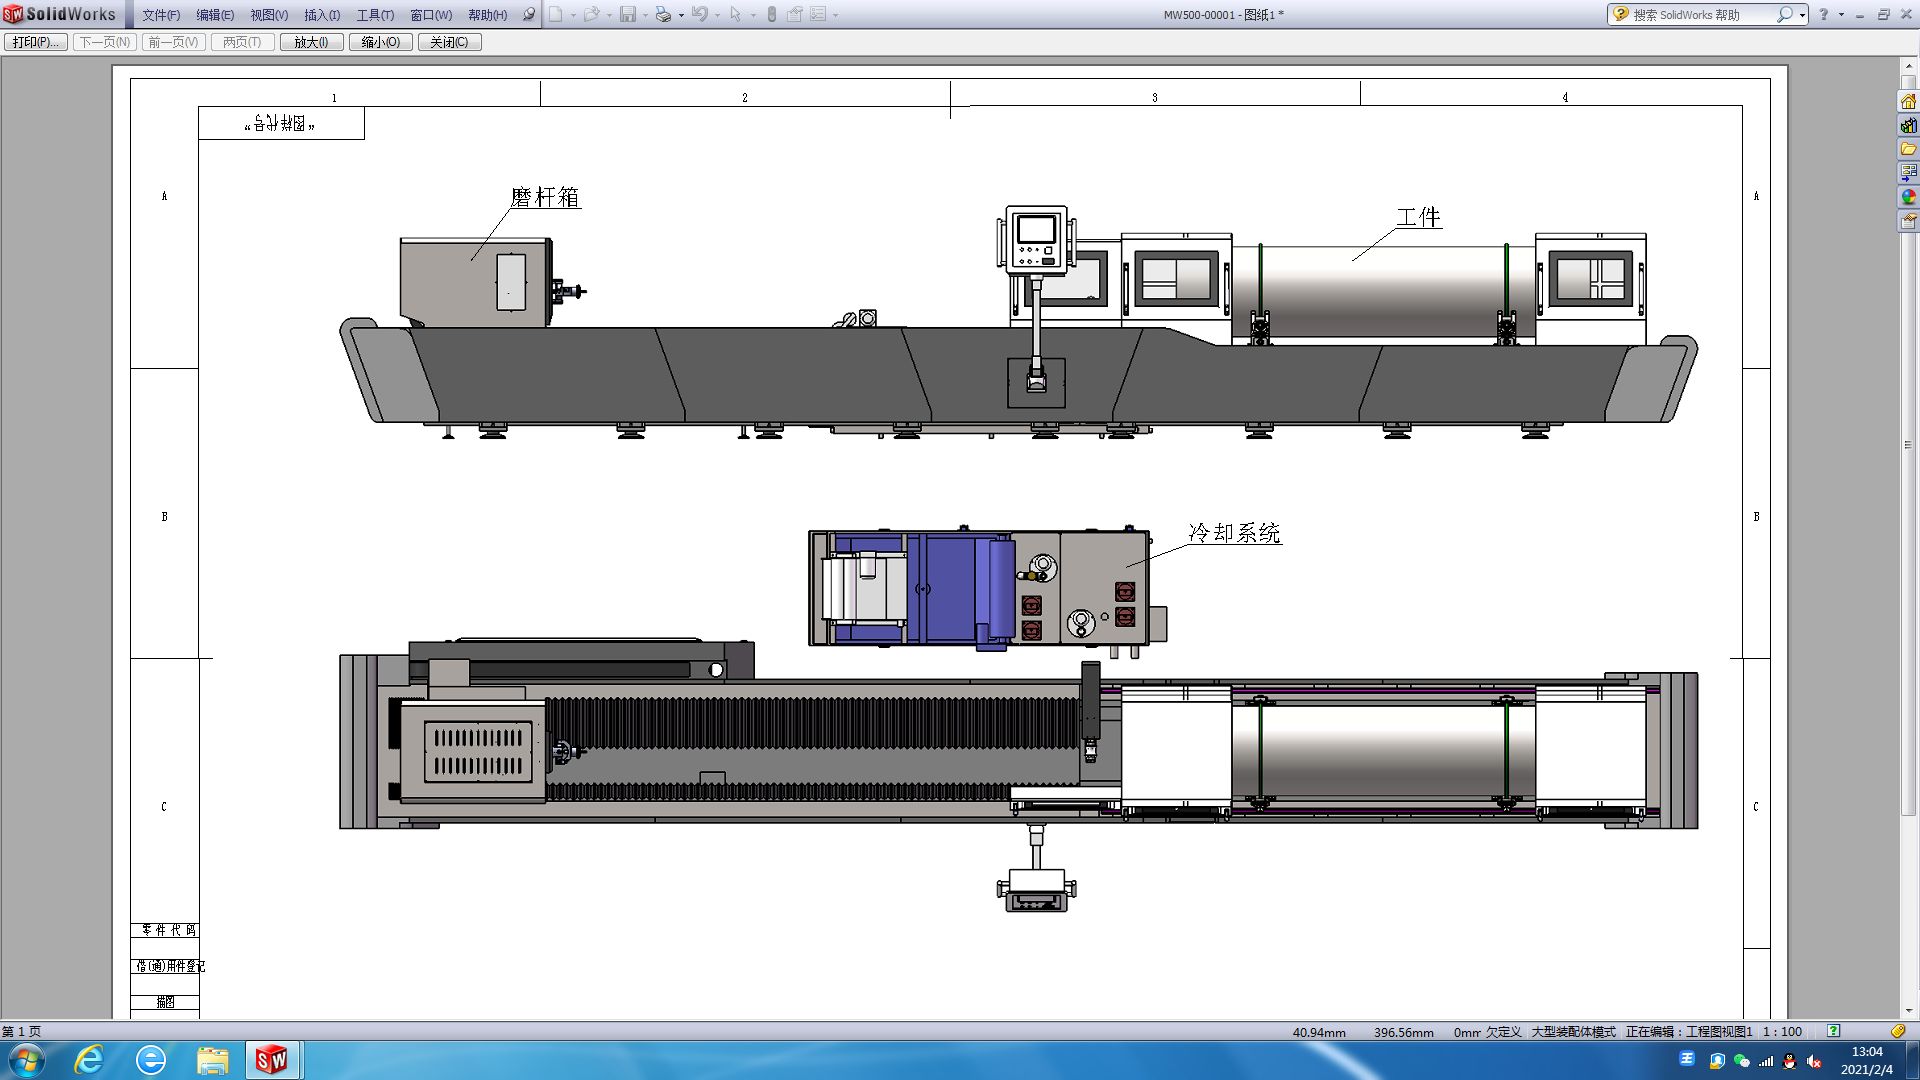The width and height of the screenshot is (1920, 1080).
Task: Expand the help menu dropdown arrow
Action: pos(1841,15)
